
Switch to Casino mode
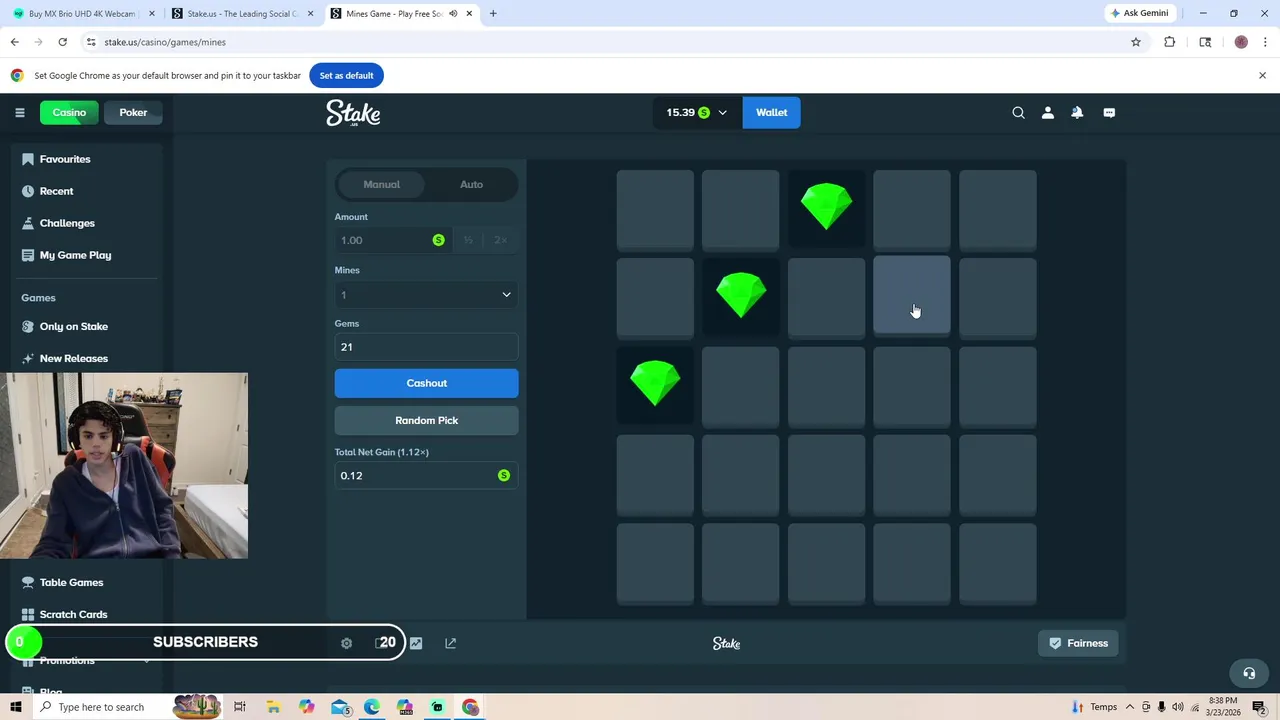click(69, 112)
